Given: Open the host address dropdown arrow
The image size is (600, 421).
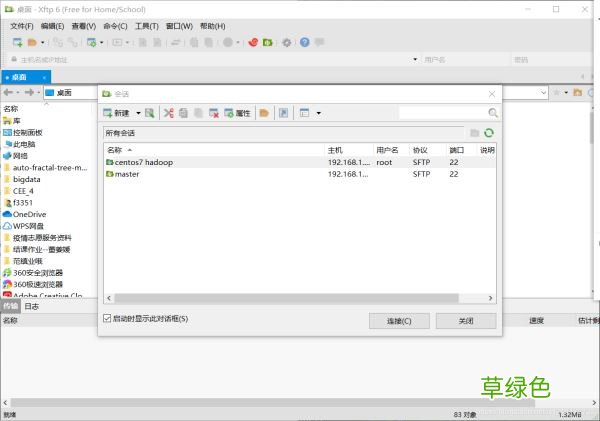Looking at the screenshot, I should click(415, 60).
